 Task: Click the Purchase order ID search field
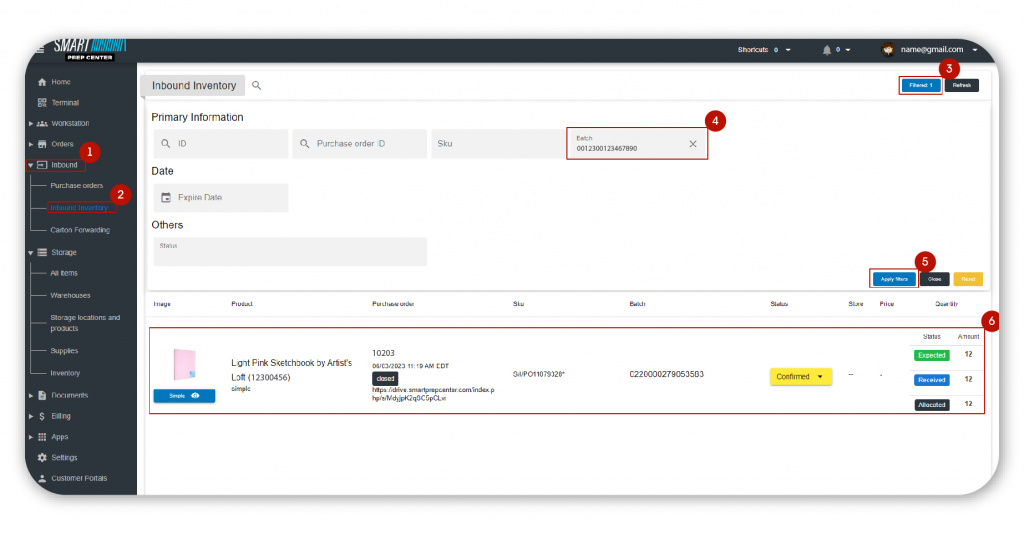[360, 144]
